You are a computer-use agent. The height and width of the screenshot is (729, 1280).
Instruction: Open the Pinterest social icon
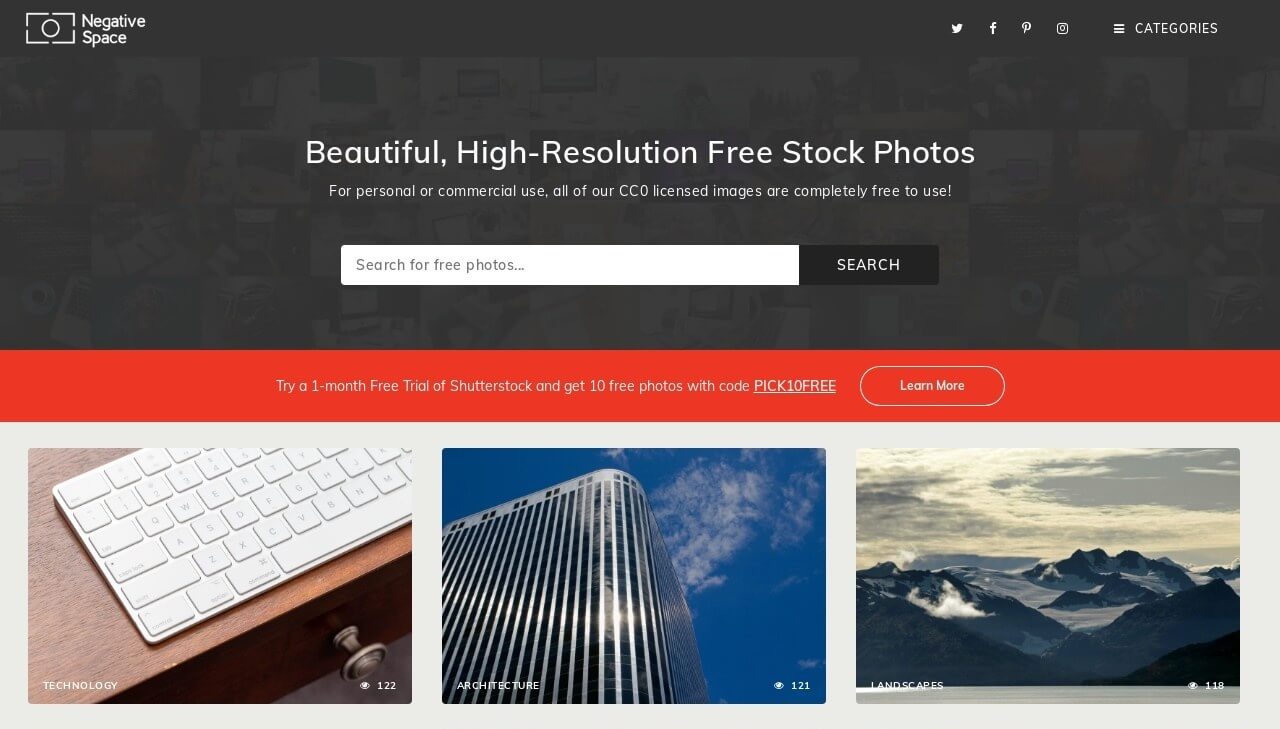(x=1026, y=28)
